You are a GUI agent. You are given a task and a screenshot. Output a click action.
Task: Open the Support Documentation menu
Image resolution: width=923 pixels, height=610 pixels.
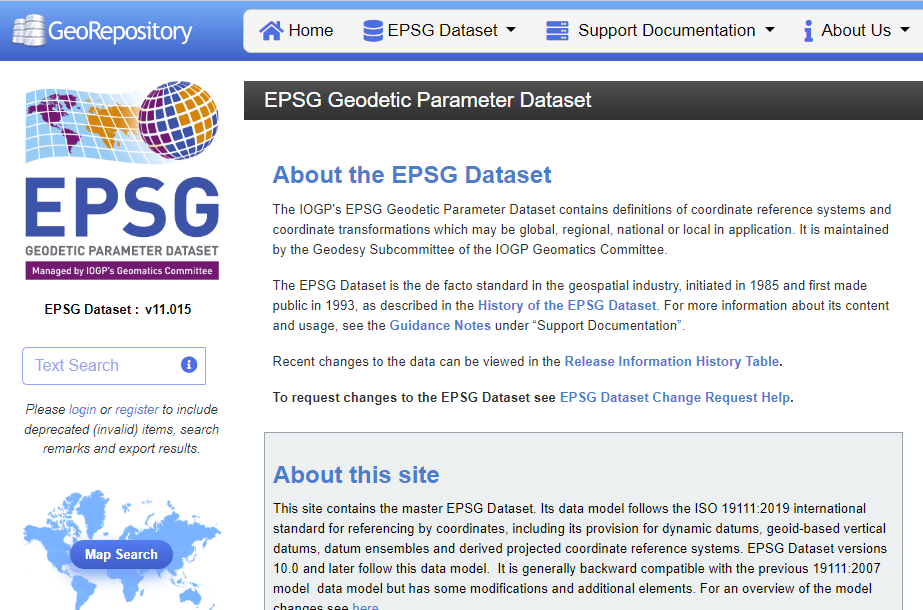coord(660,31)
